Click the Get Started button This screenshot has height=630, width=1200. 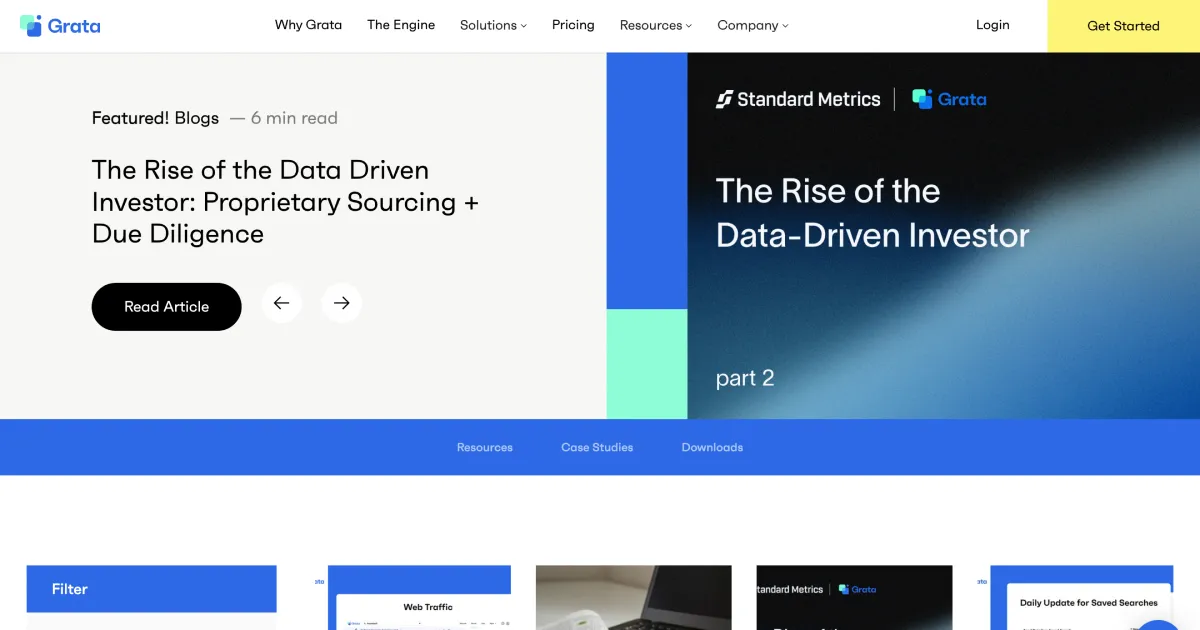tap(1122, 26)
